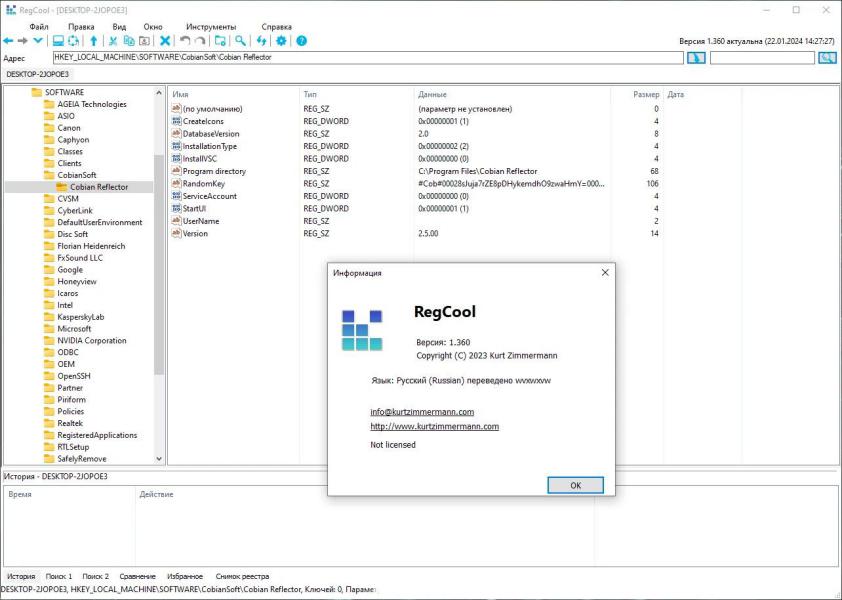
Task: Open the navigation history dropdown chevron
Action: [38, 41]
